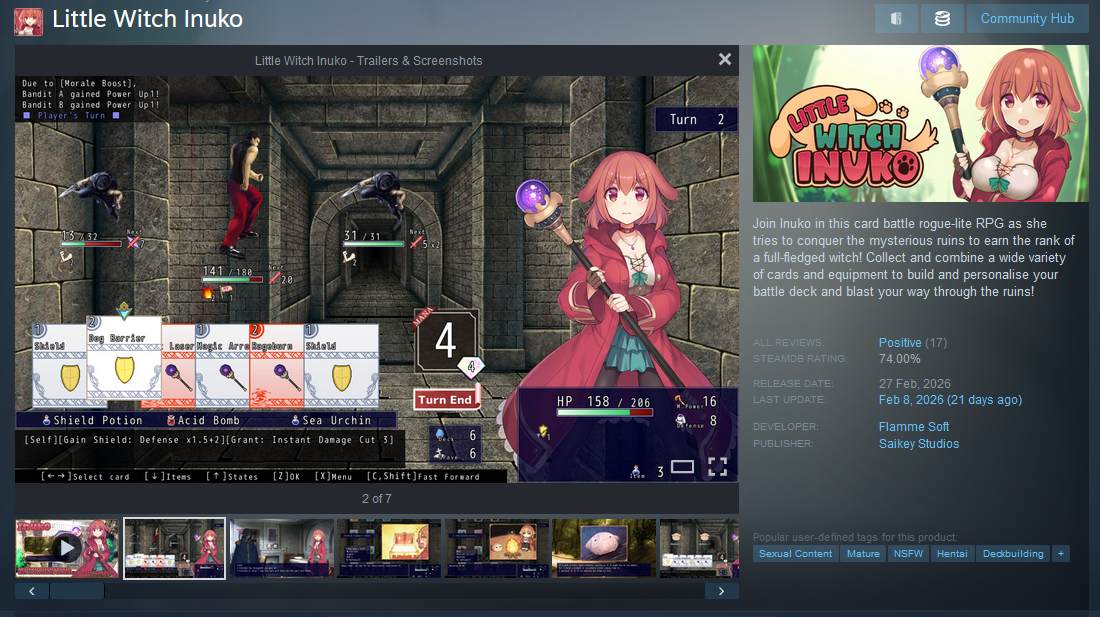Select the fifth thumbnail with campfire
The image size is (1100, 617).
click(497, 548)
